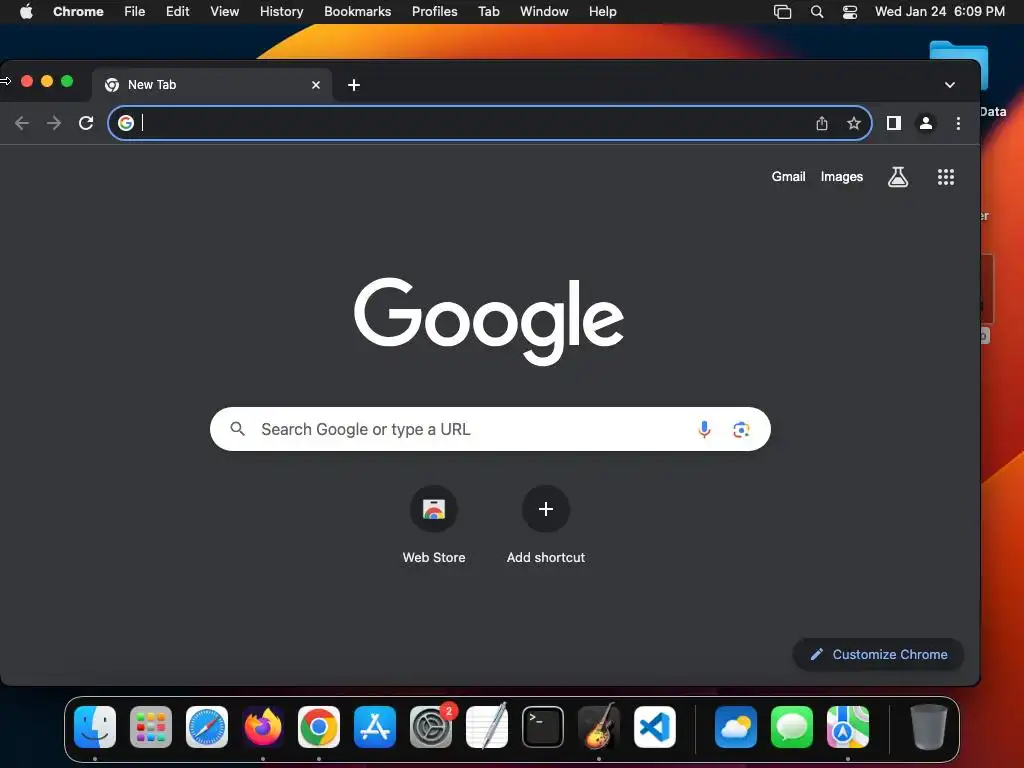This screenshot has width=1024, height=768.
Task: Search by image with Google Lens
Action: 741,429
